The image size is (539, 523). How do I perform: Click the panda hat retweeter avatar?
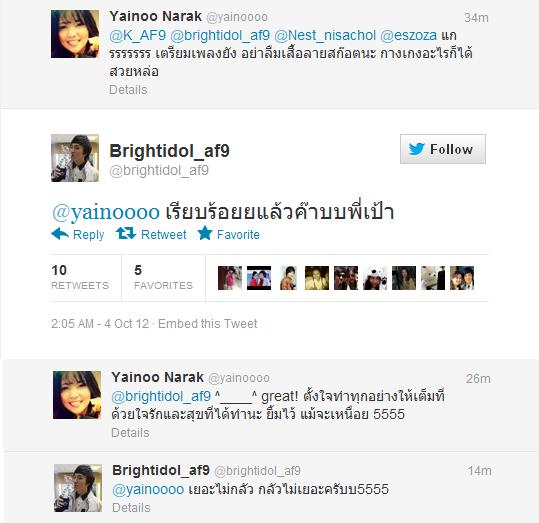(375, 278)
